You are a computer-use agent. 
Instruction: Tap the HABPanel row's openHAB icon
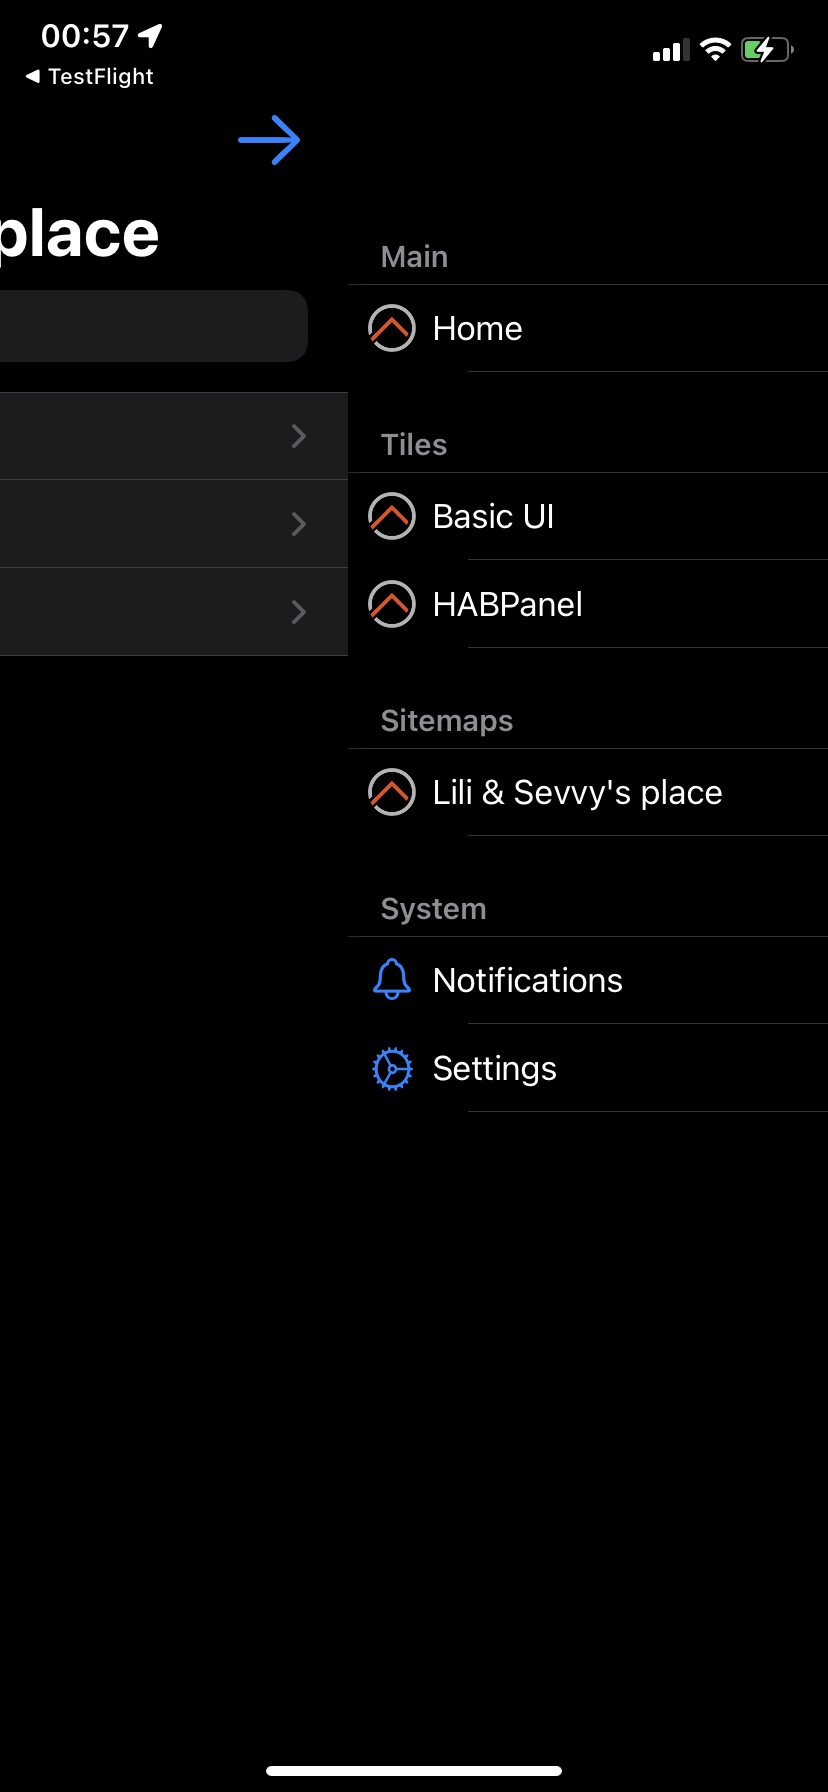coord(392,604)
